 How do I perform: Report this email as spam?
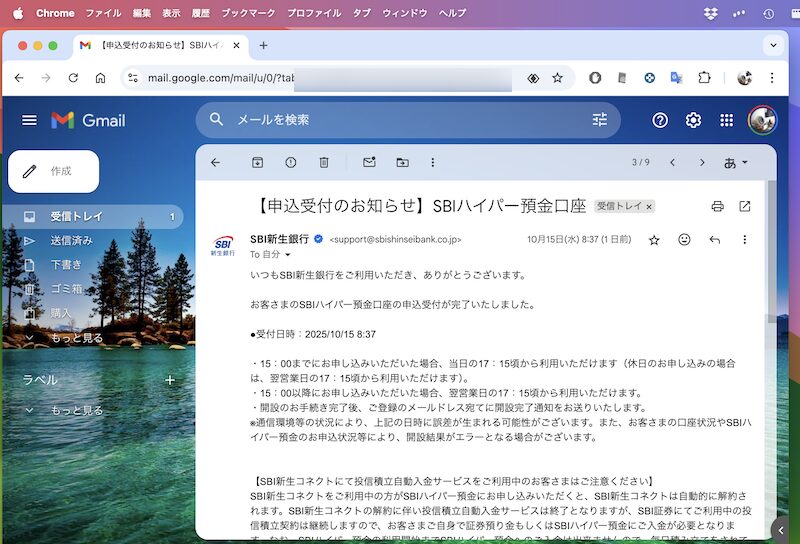(x=290, y=162)
